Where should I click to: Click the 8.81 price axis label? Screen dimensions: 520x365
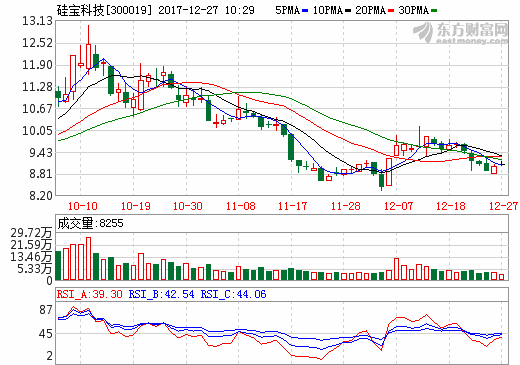[x=41, y=174]
